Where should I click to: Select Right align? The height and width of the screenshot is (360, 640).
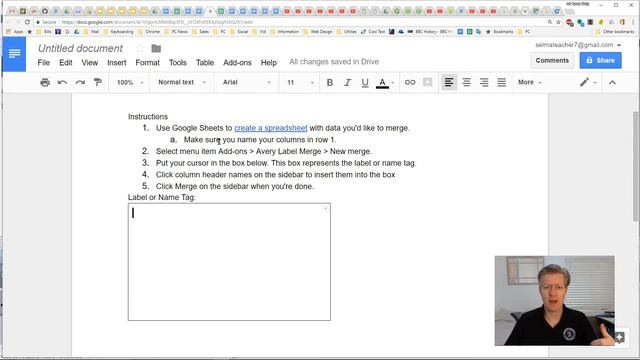pos(484,82)
